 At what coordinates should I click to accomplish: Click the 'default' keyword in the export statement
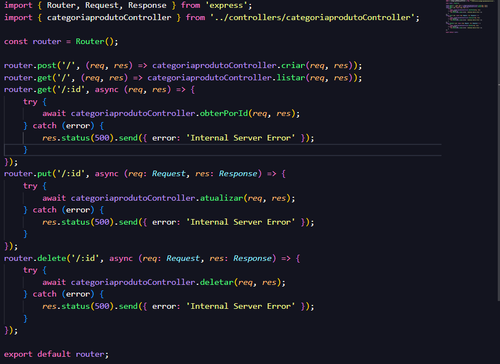click(54, 354)
